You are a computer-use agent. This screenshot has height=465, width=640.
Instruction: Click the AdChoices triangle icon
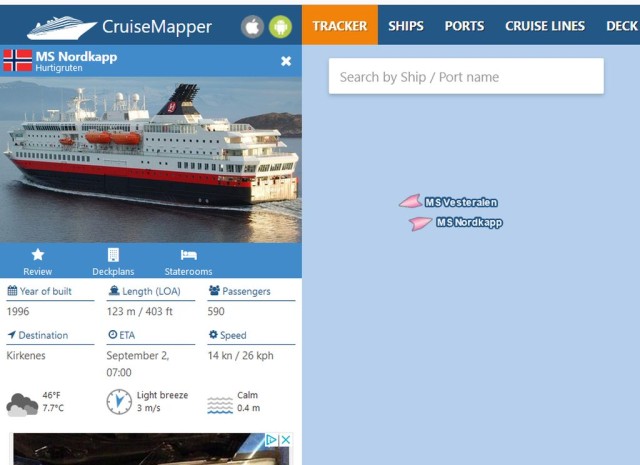coord(271,440)
